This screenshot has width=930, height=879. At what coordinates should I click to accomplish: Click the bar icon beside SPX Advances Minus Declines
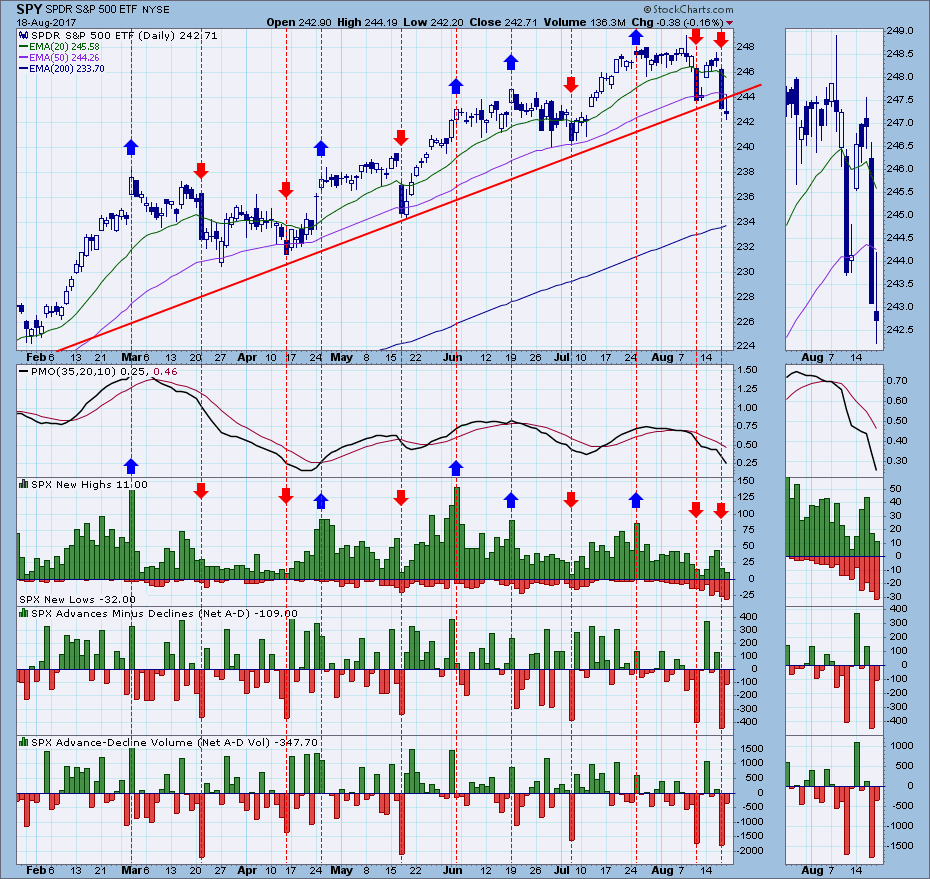tap(24, 613)
